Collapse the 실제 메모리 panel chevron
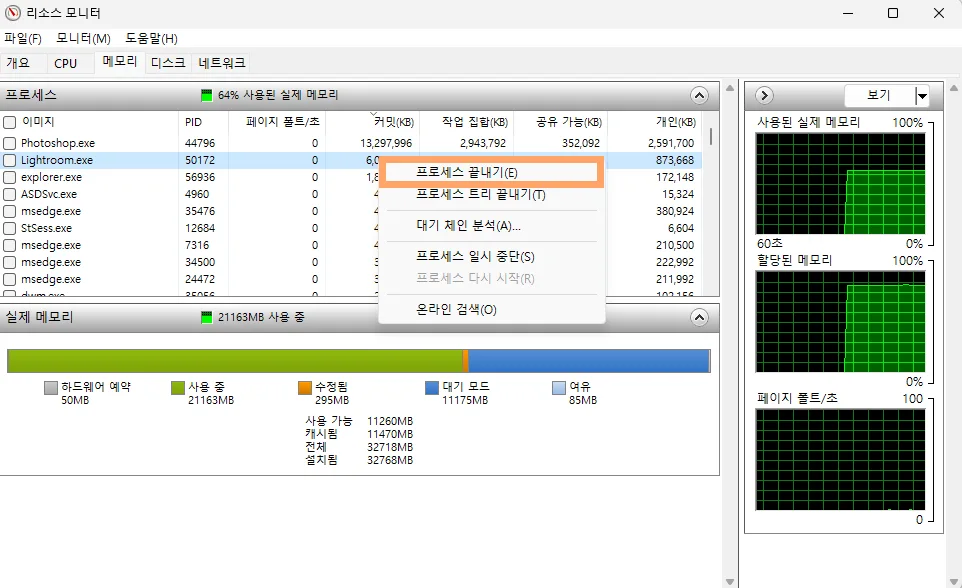The height and width of the screenshot is (588, 962). point(700,318)
